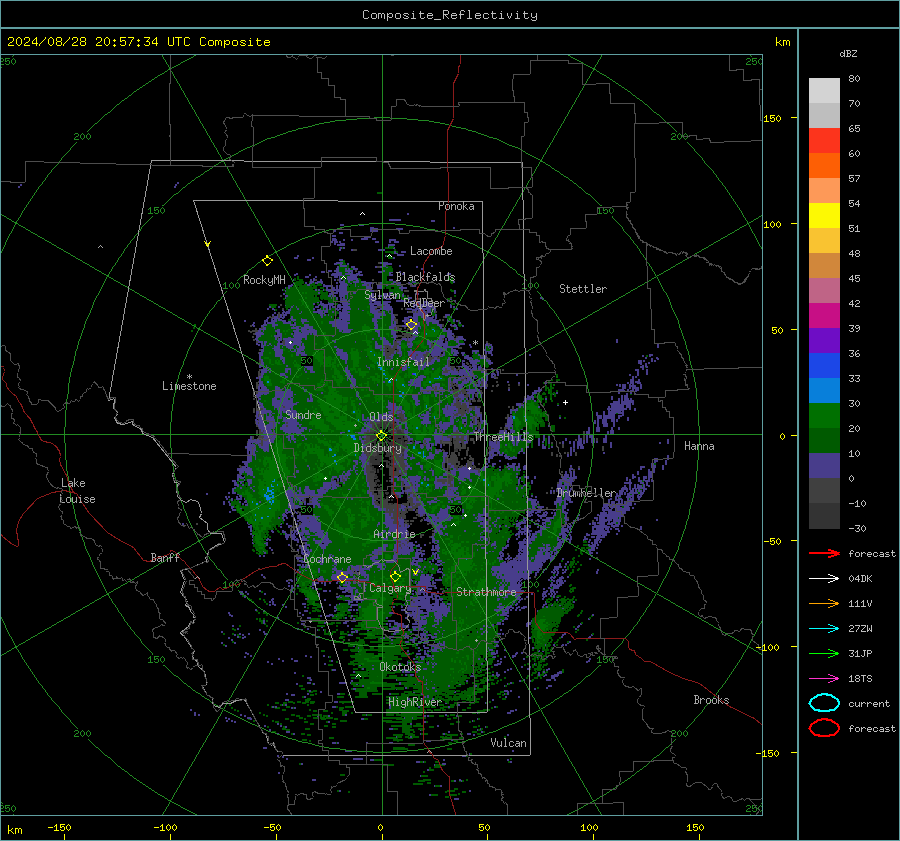Click the Sundre town label

tap(303, 414)
